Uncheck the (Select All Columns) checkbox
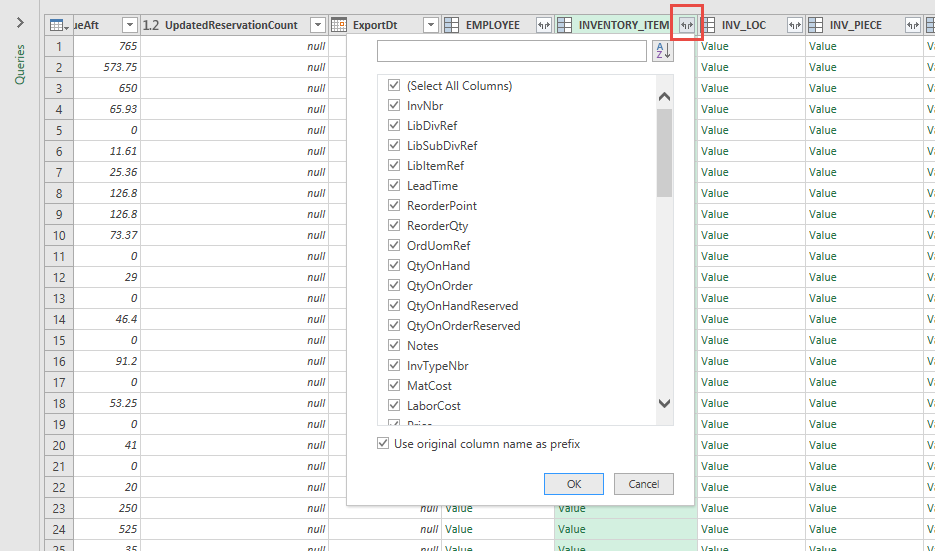 tap(394, 86)
